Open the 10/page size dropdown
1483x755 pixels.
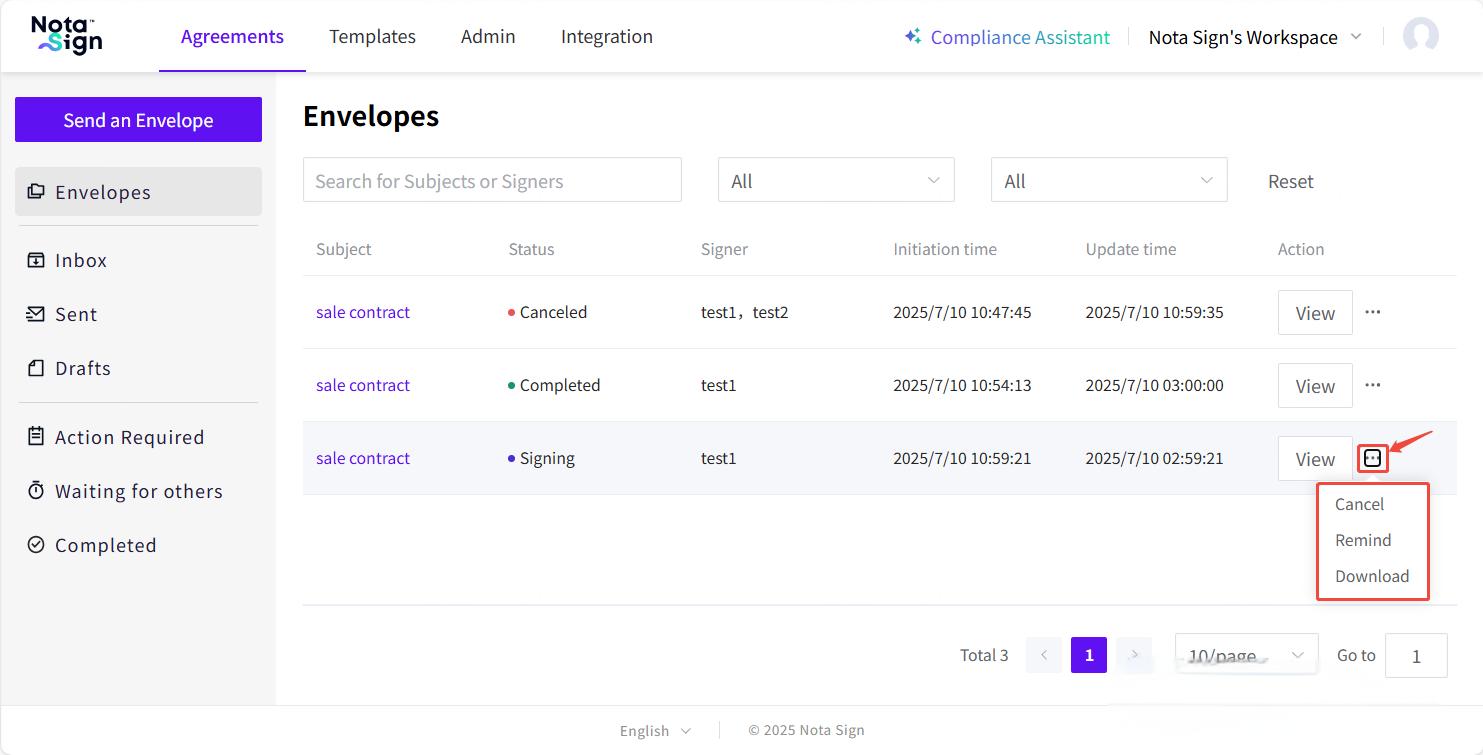click(1246, 655)
